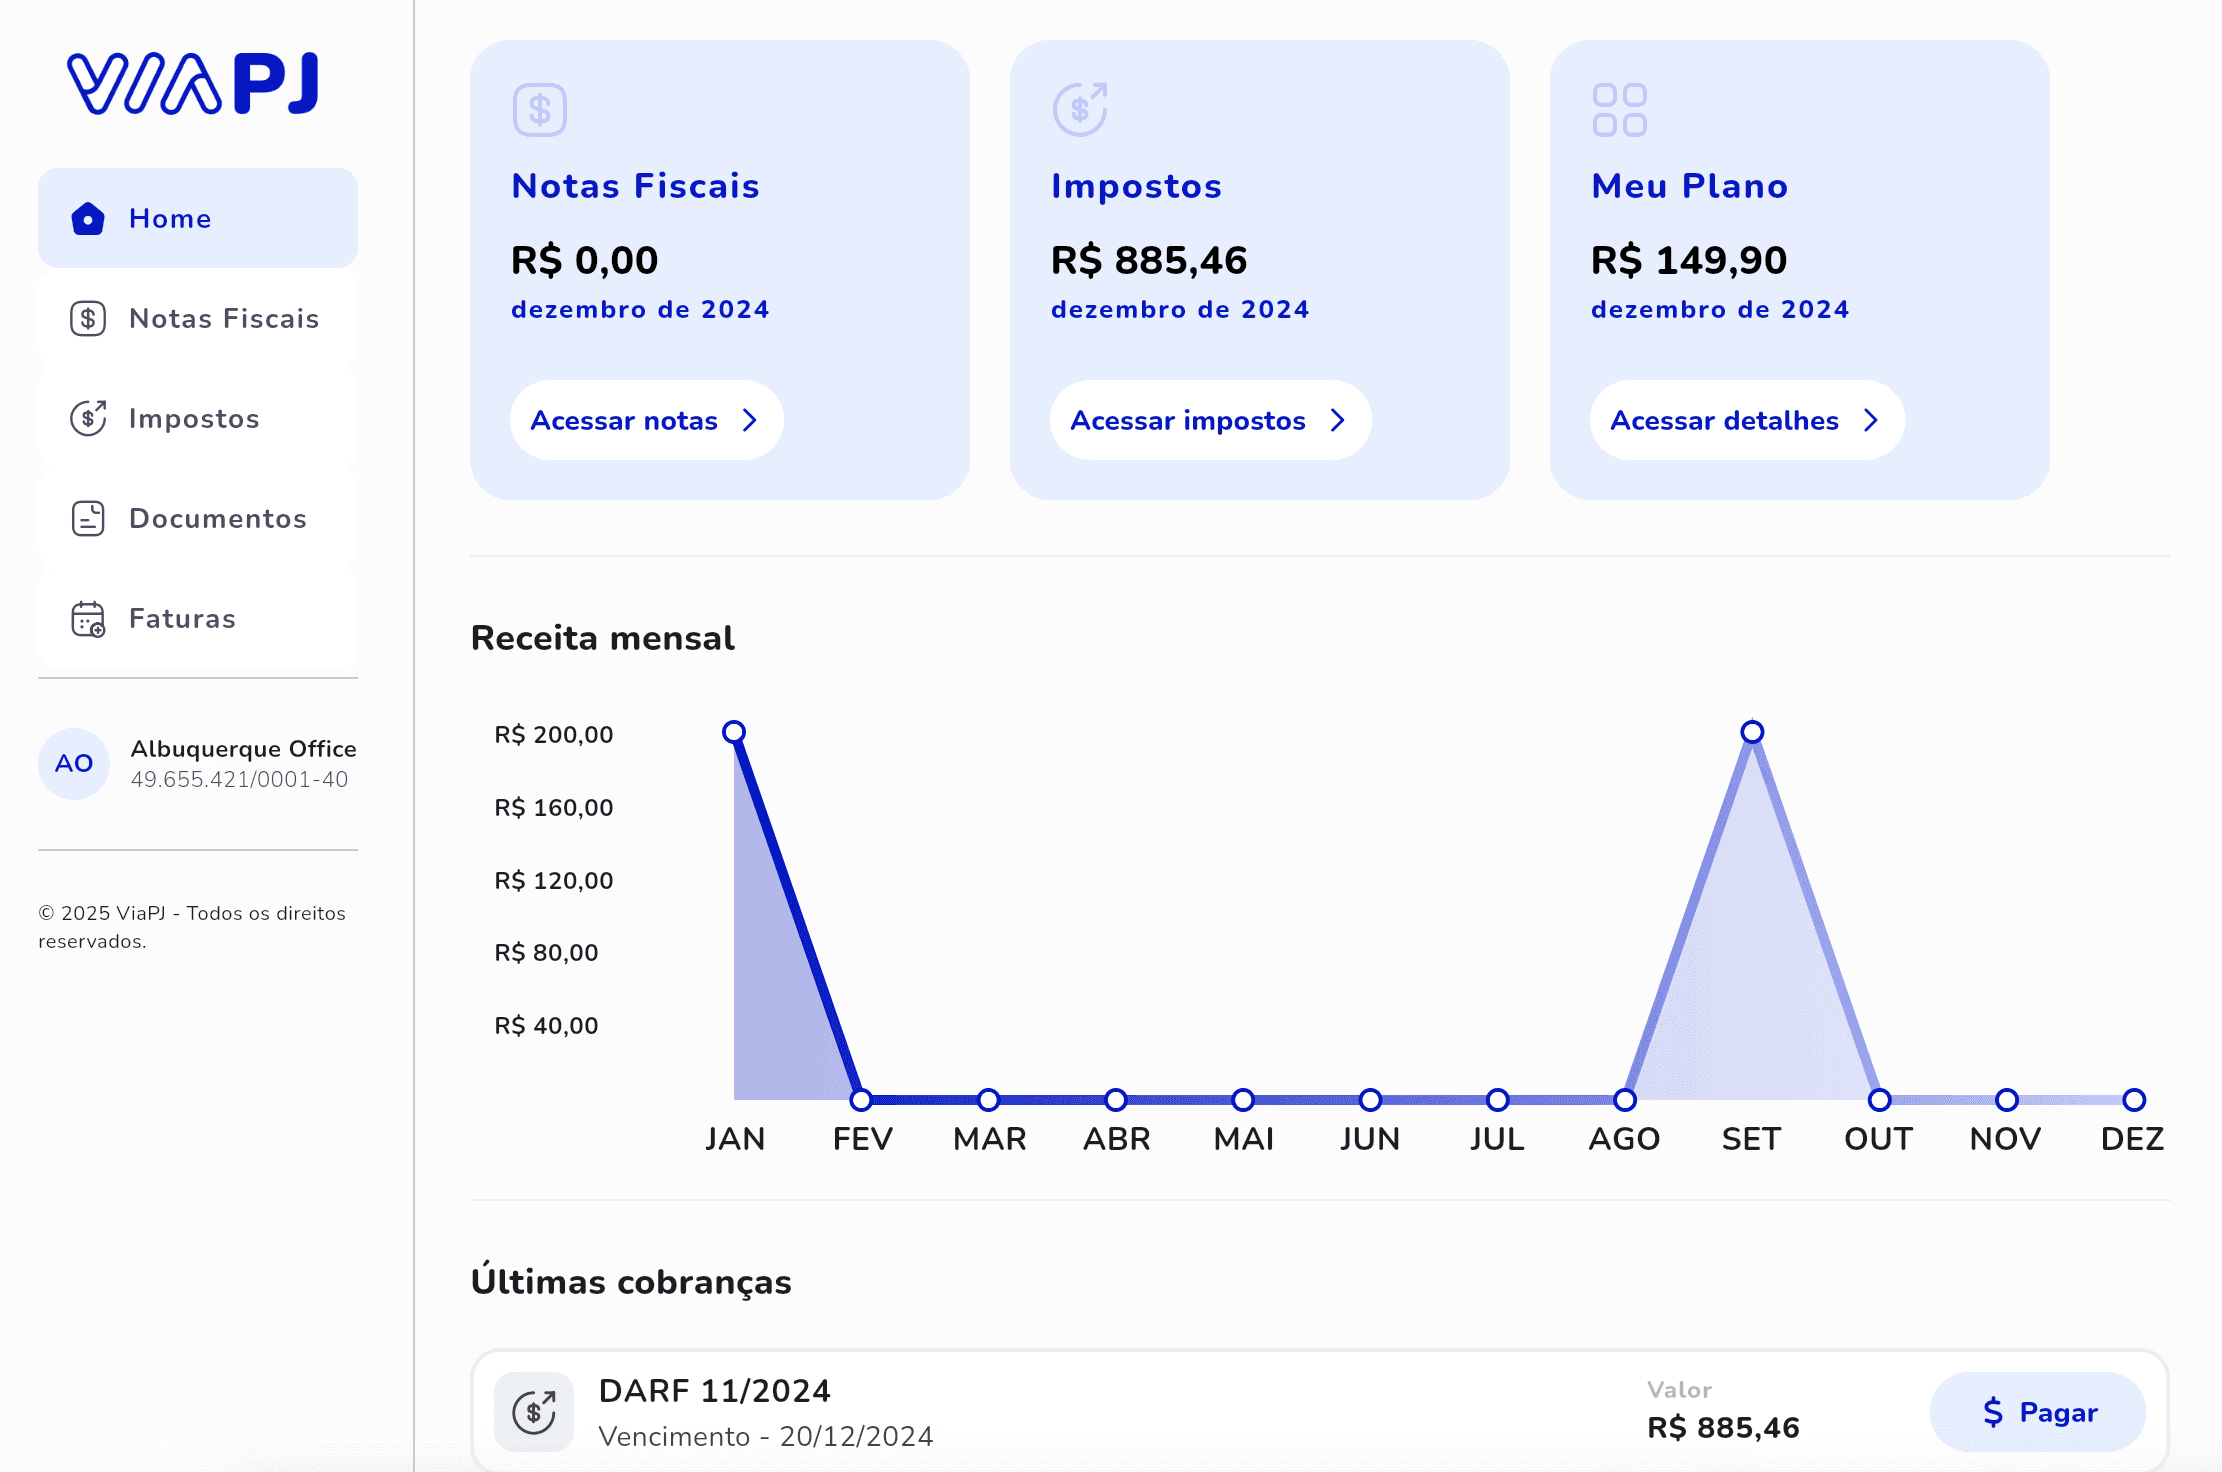Open Acessar detalhes on Meu Plano card
This screenshot has height=1472, width=2222.
coord(1748,420)
